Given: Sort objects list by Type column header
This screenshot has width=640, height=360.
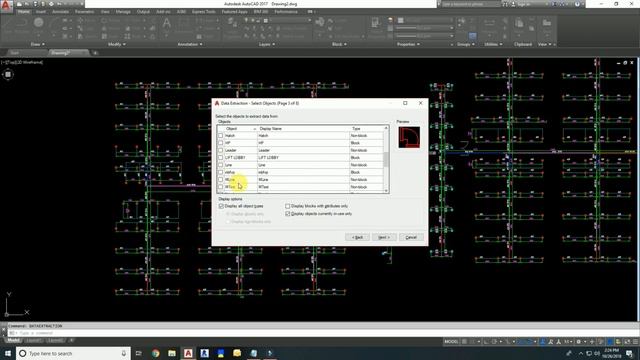Looking at the screenshot, I should [366, 129].
